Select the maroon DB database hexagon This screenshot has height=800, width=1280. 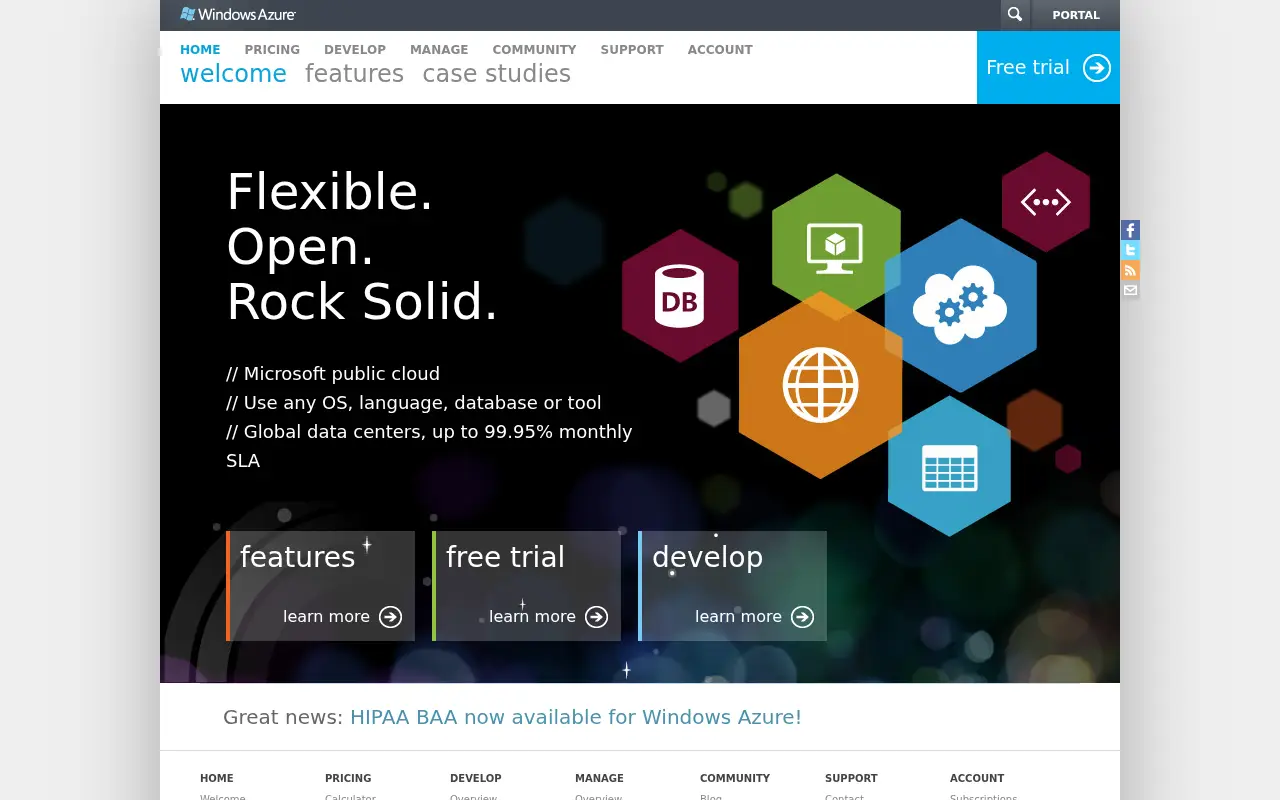(680, 296)
